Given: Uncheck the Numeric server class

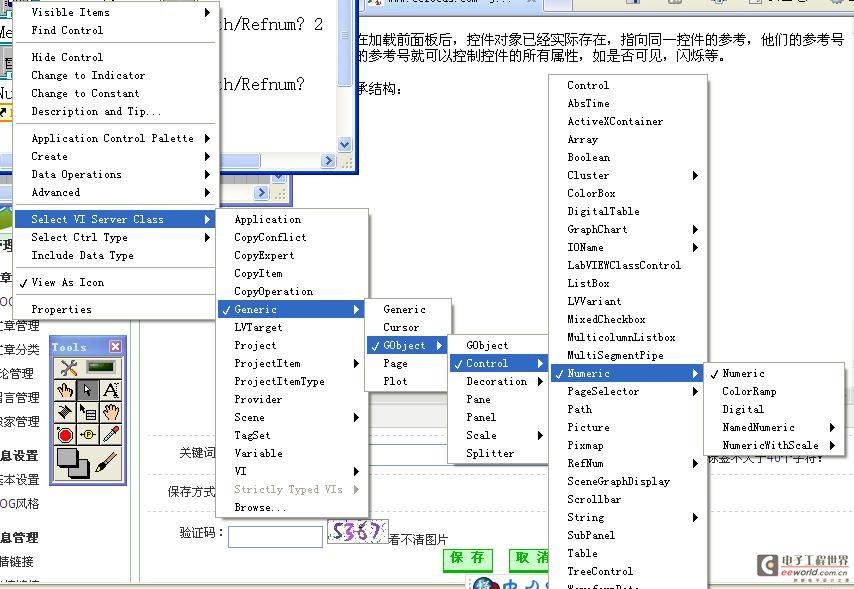Looking at the screenshot, I should coord(742,373).
